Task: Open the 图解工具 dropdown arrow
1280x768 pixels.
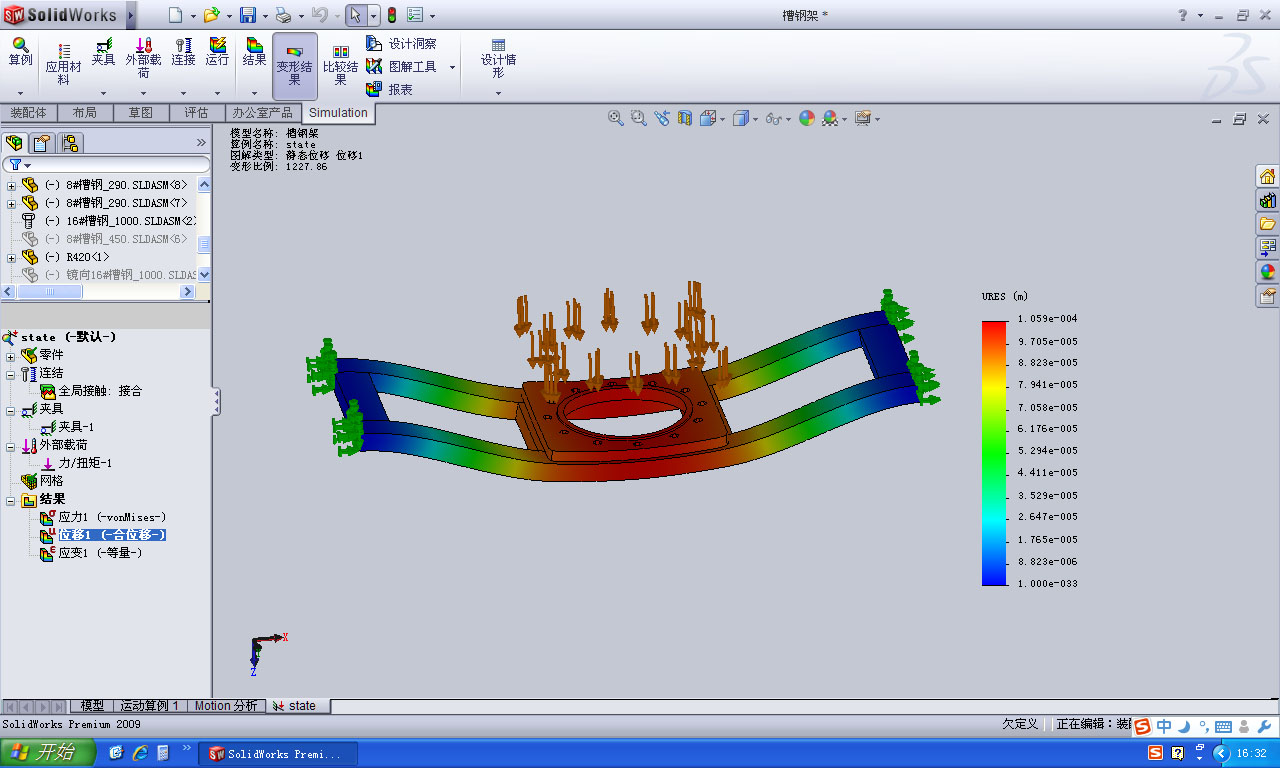Action: click(x=452, y=67)
